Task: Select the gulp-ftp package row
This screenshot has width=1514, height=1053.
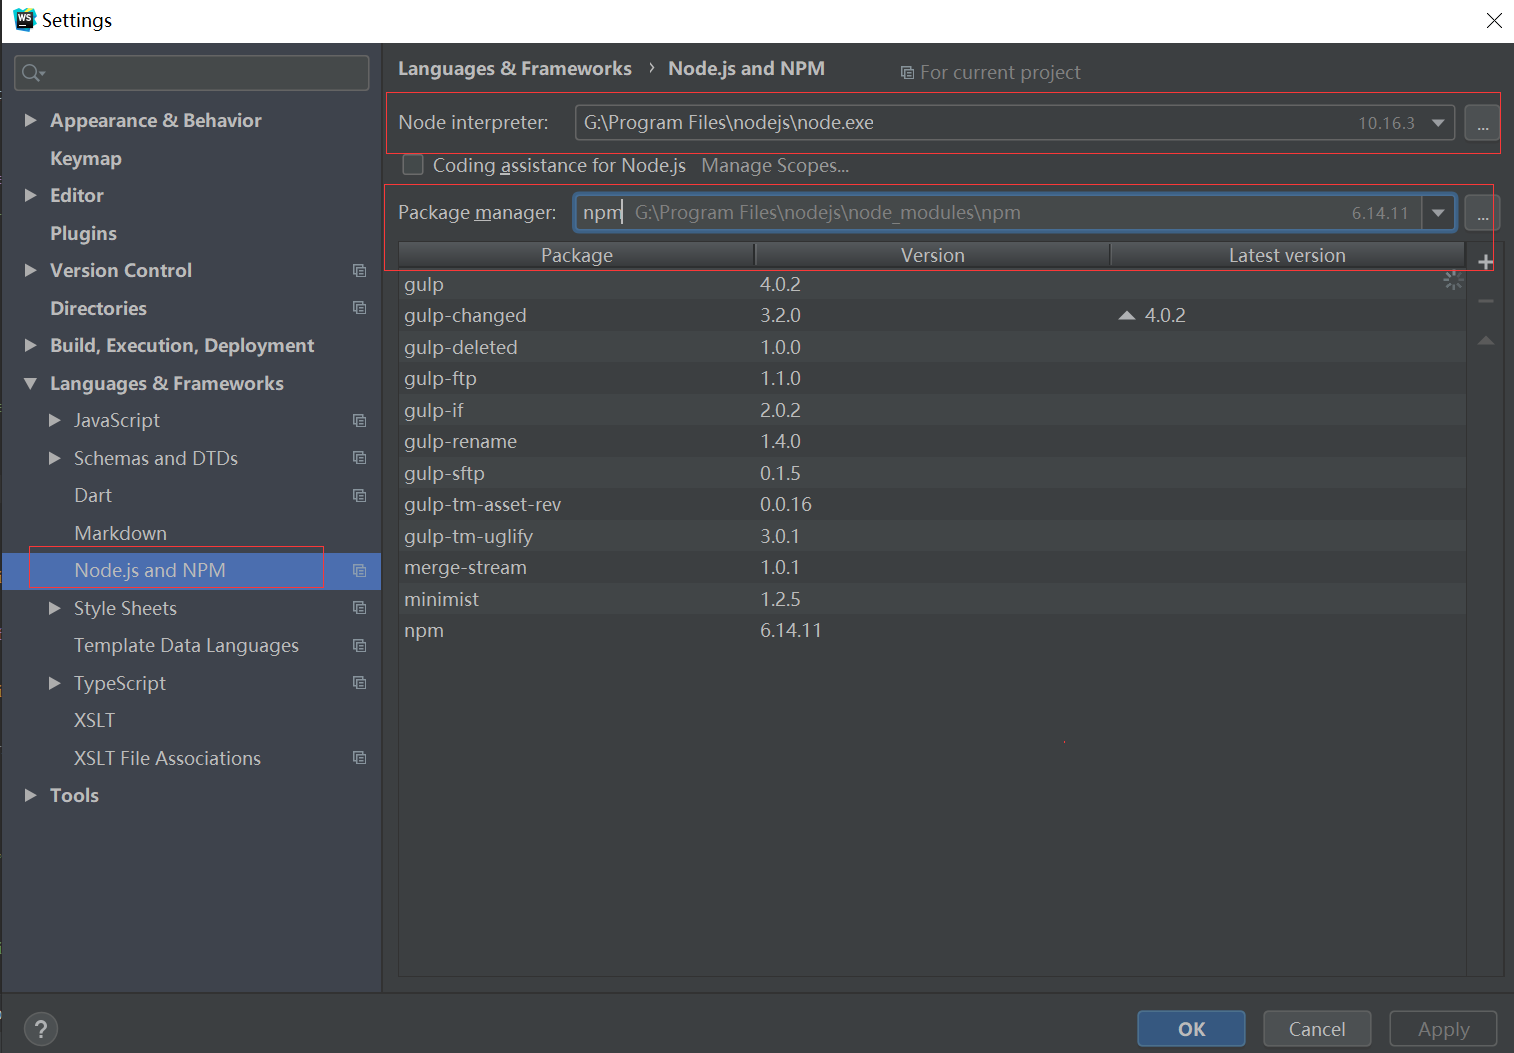Action: tap(932, 379)
